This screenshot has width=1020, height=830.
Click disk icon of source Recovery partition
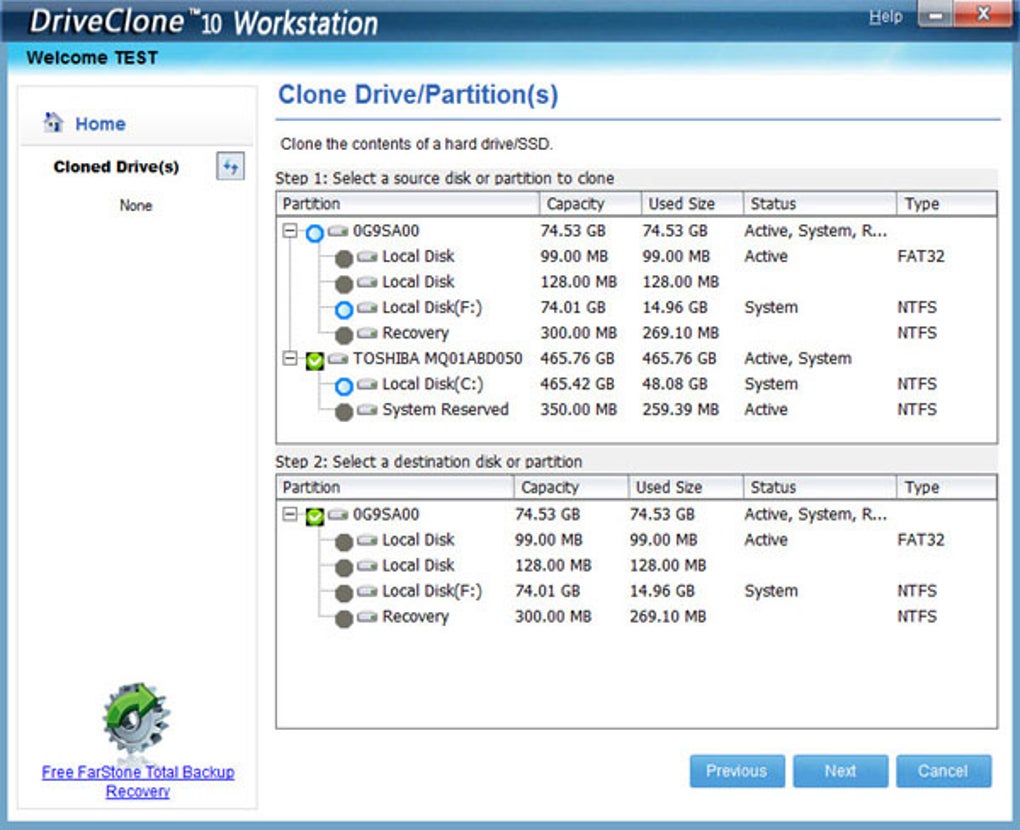[368, 333]
